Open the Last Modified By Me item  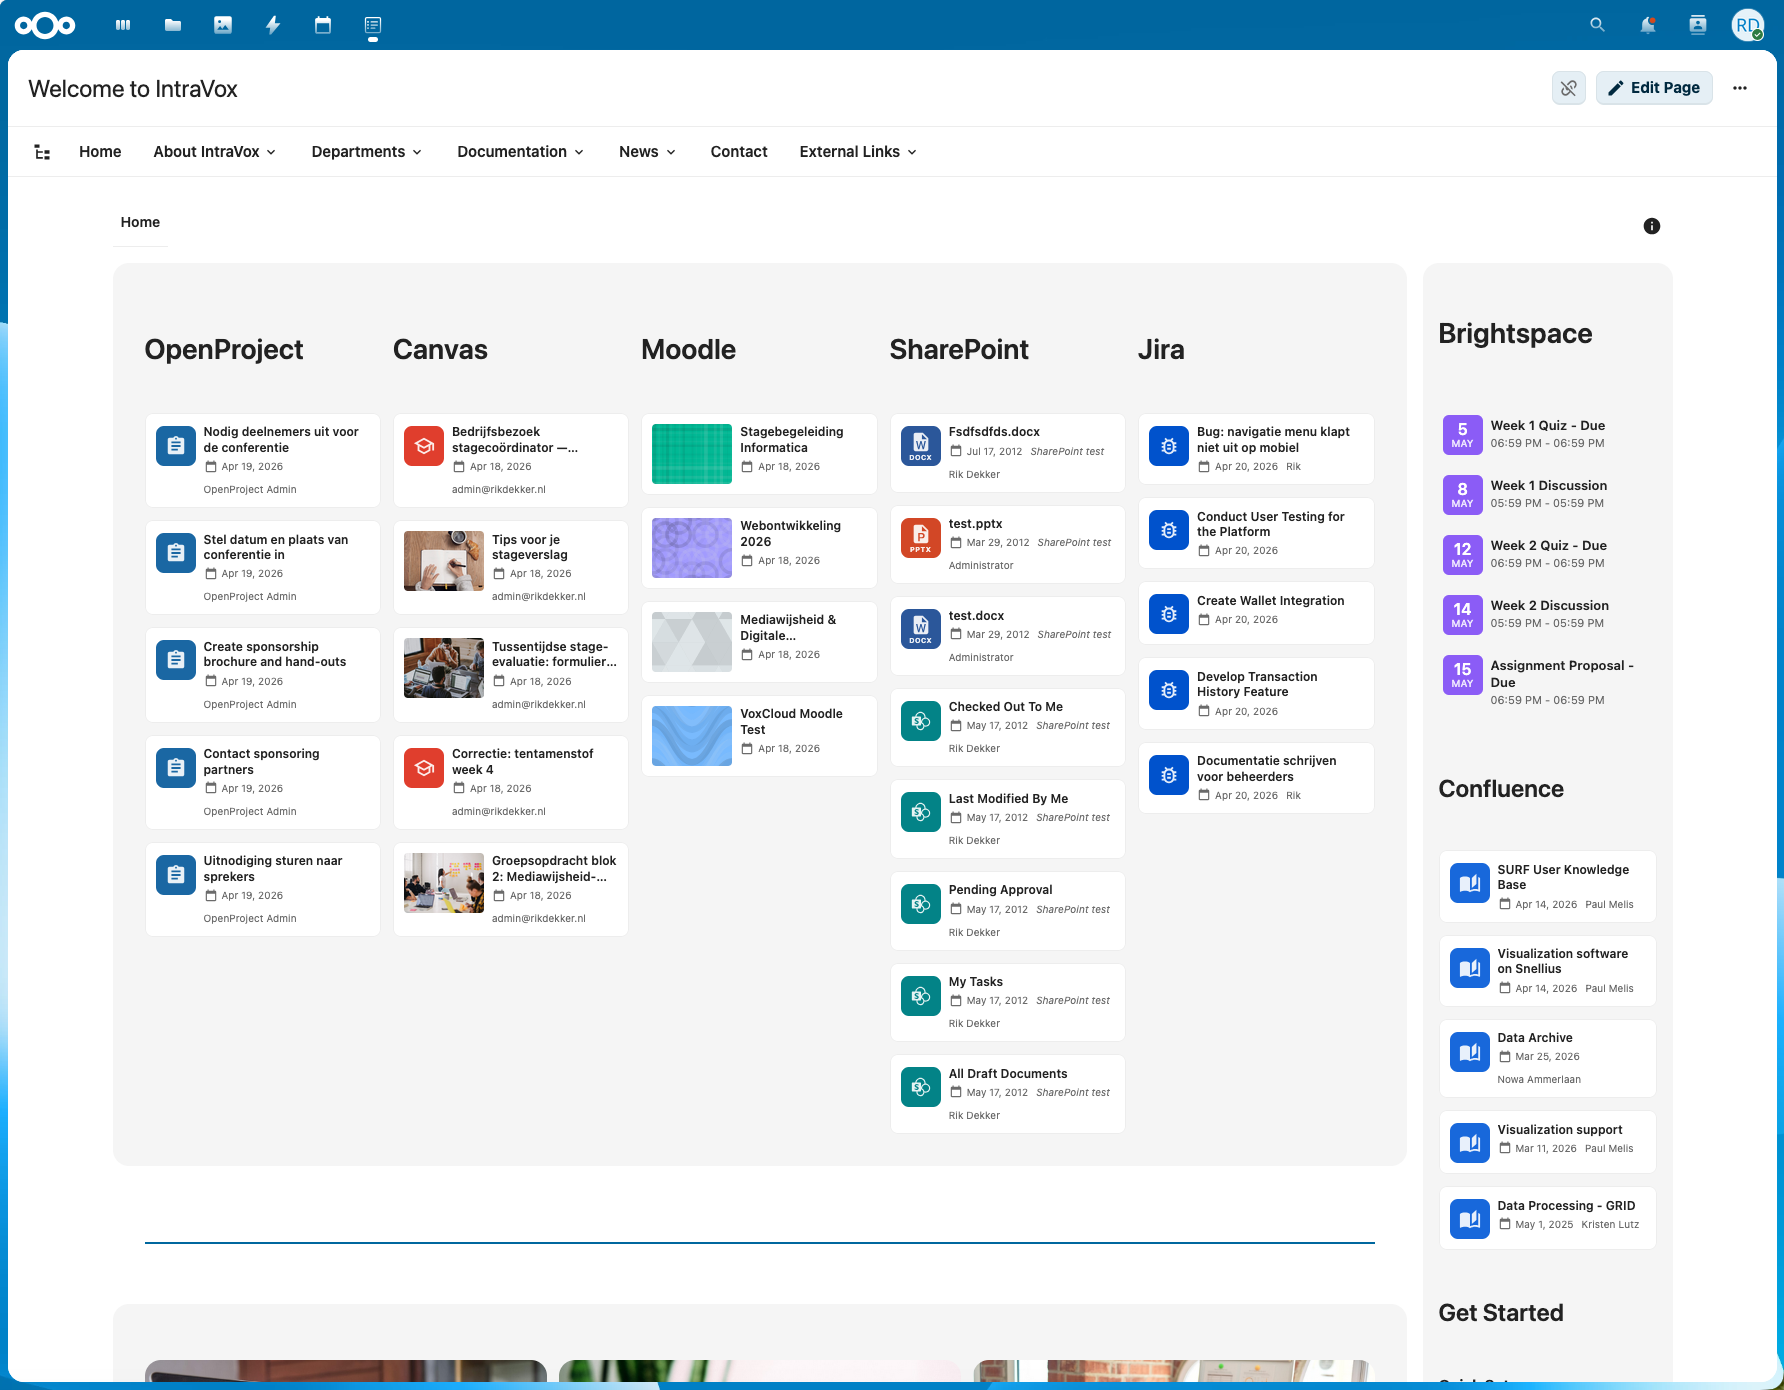click(x=1007, y=819)
